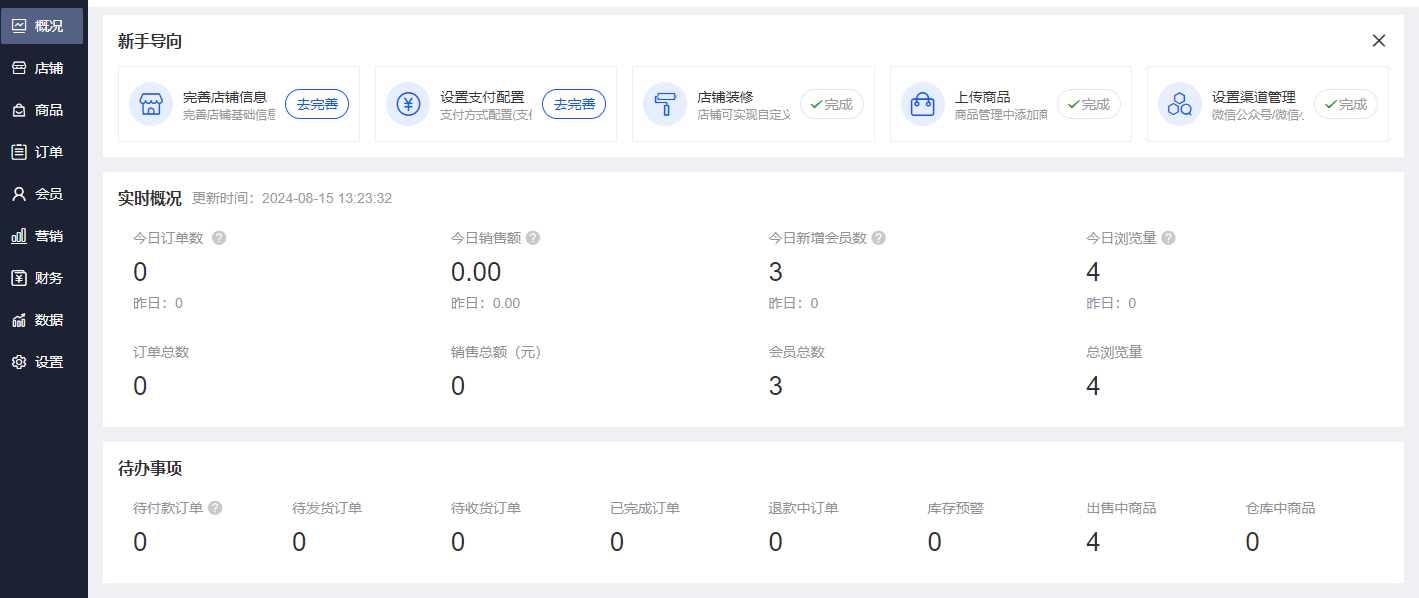Open the 营销 section in the sidebar
Screen dimensions: 1419x598
point(44,235)
